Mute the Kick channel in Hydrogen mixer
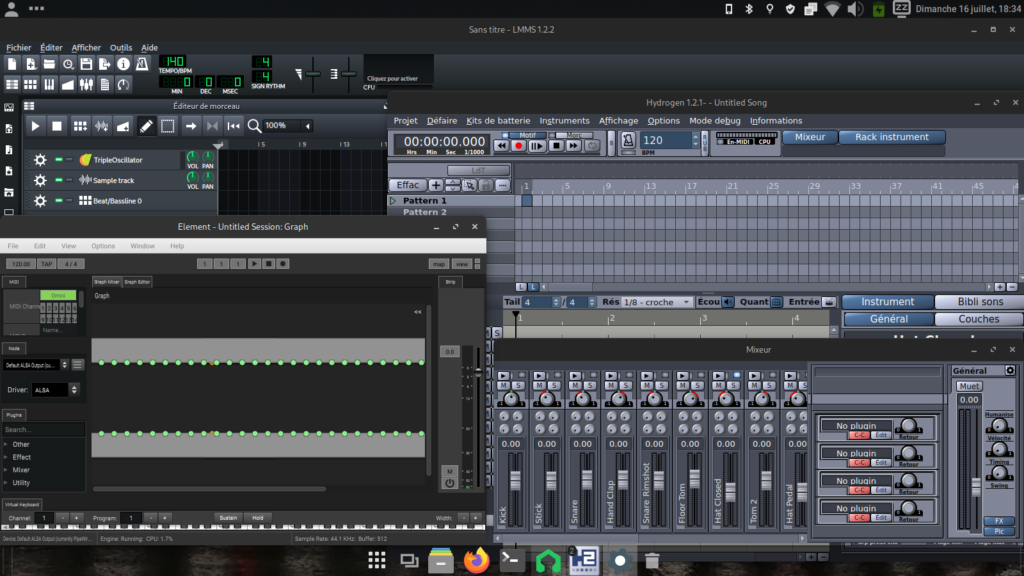1024x576 pixels. 503,385
